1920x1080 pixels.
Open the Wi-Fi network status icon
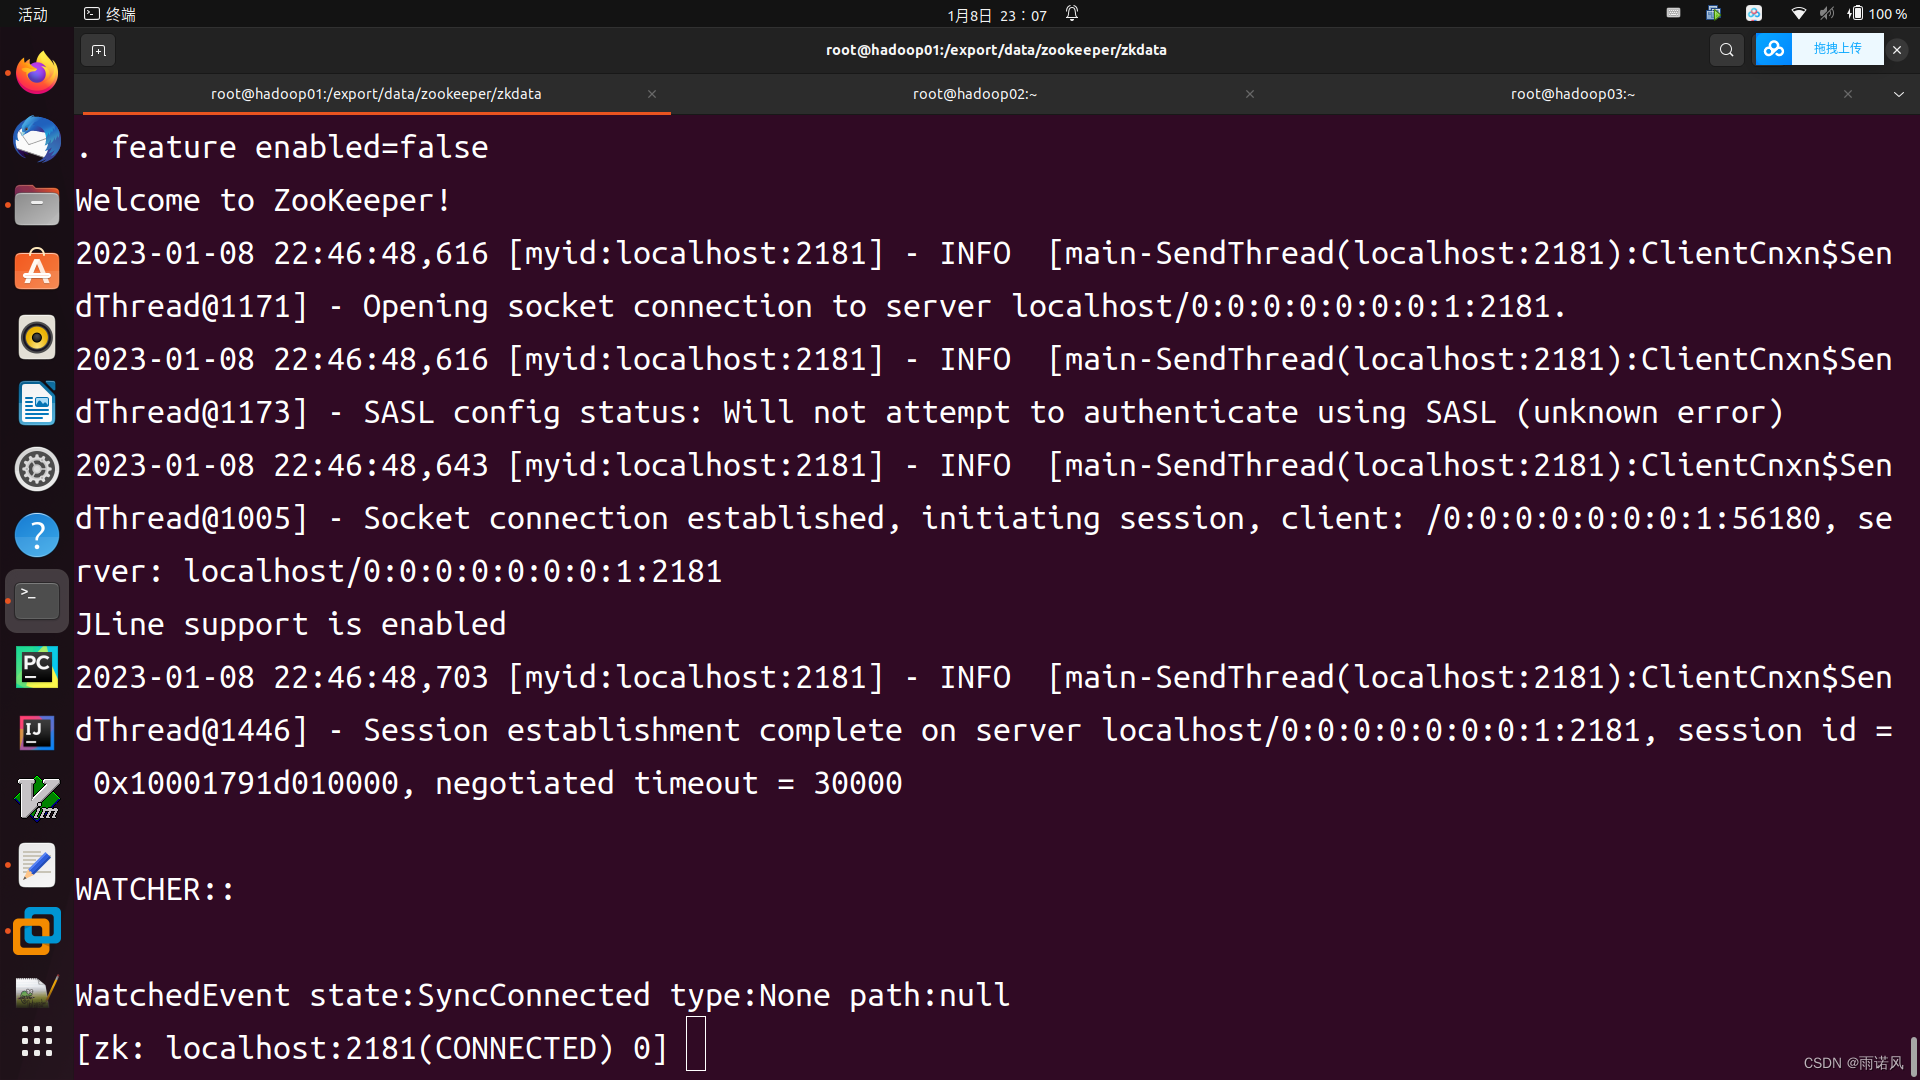[1798, 14]
